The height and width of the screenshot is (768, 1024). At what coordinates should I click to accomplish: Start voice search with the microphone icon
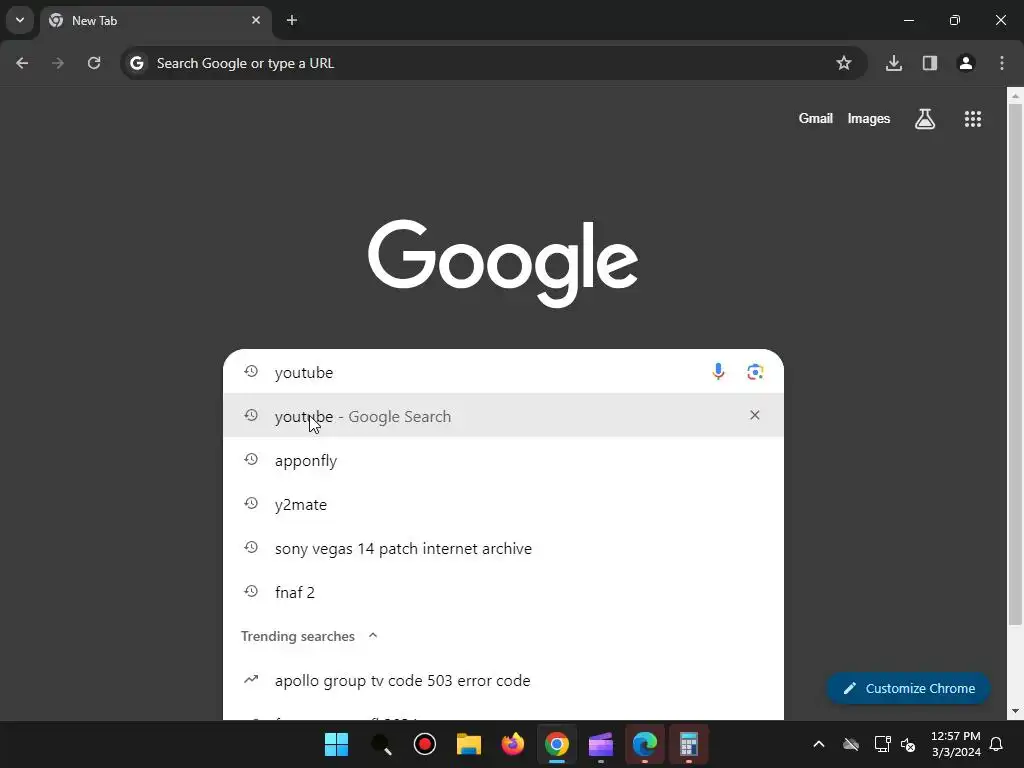pyautogui.click(x=718, y=372)
